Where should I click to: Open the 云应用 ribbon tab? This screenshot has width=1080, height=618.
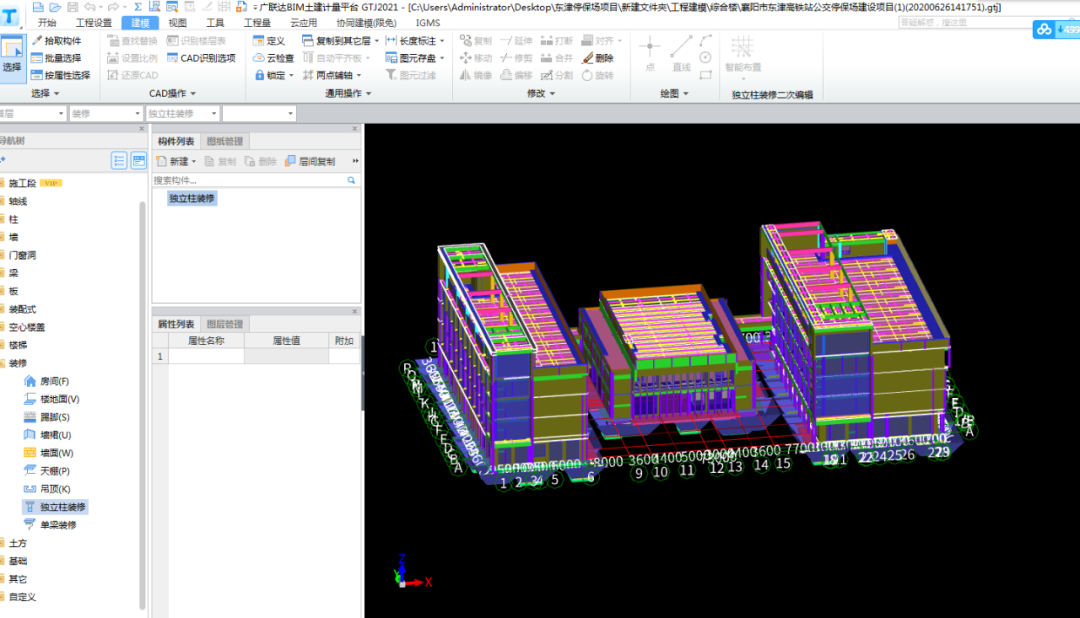pos(304,23)
